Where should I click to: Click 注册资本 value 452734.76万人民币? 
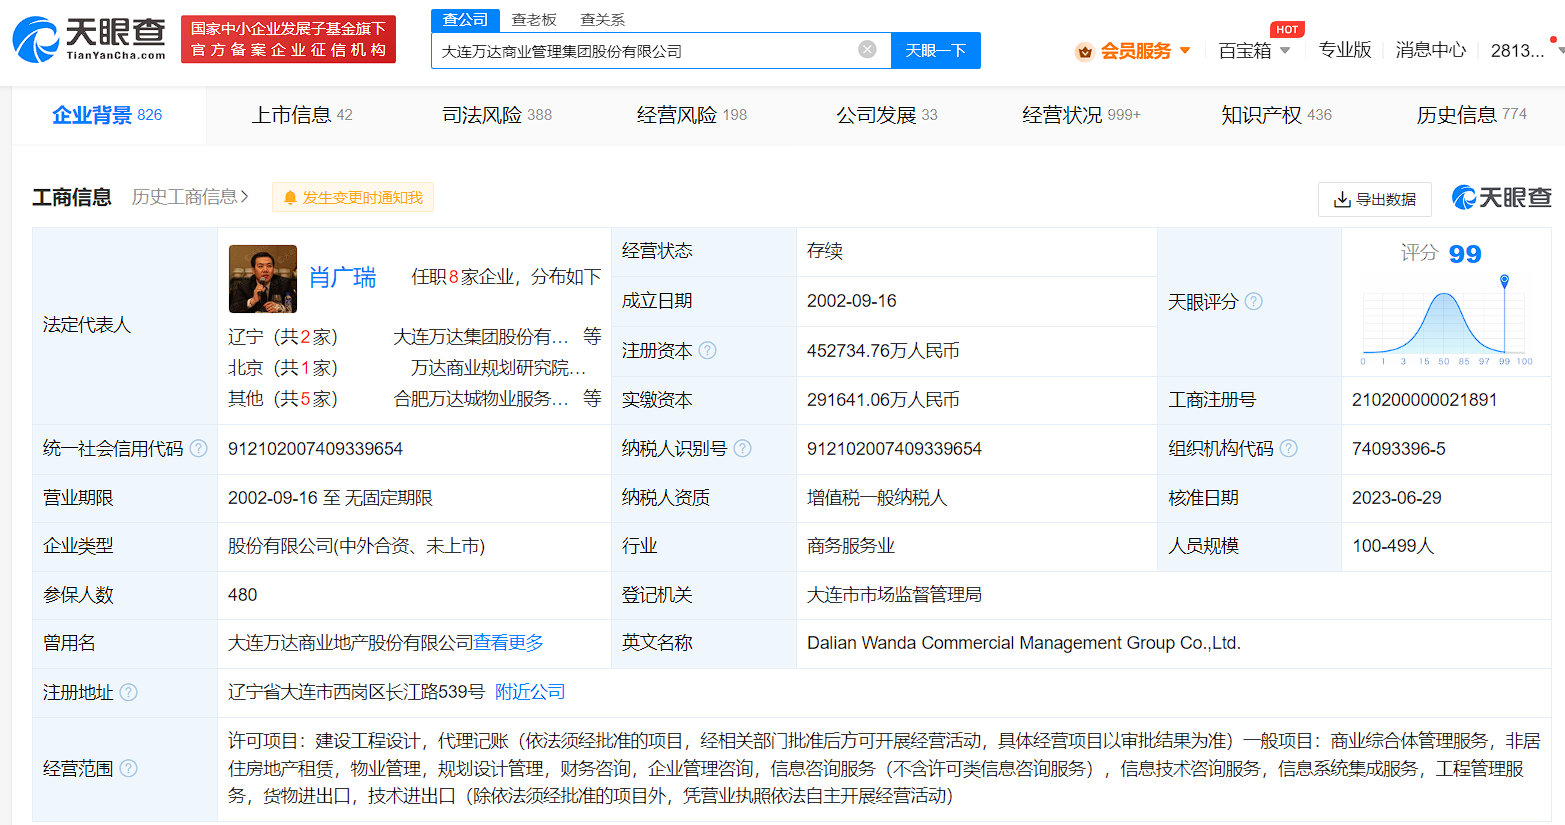click(x=883, y=351)
